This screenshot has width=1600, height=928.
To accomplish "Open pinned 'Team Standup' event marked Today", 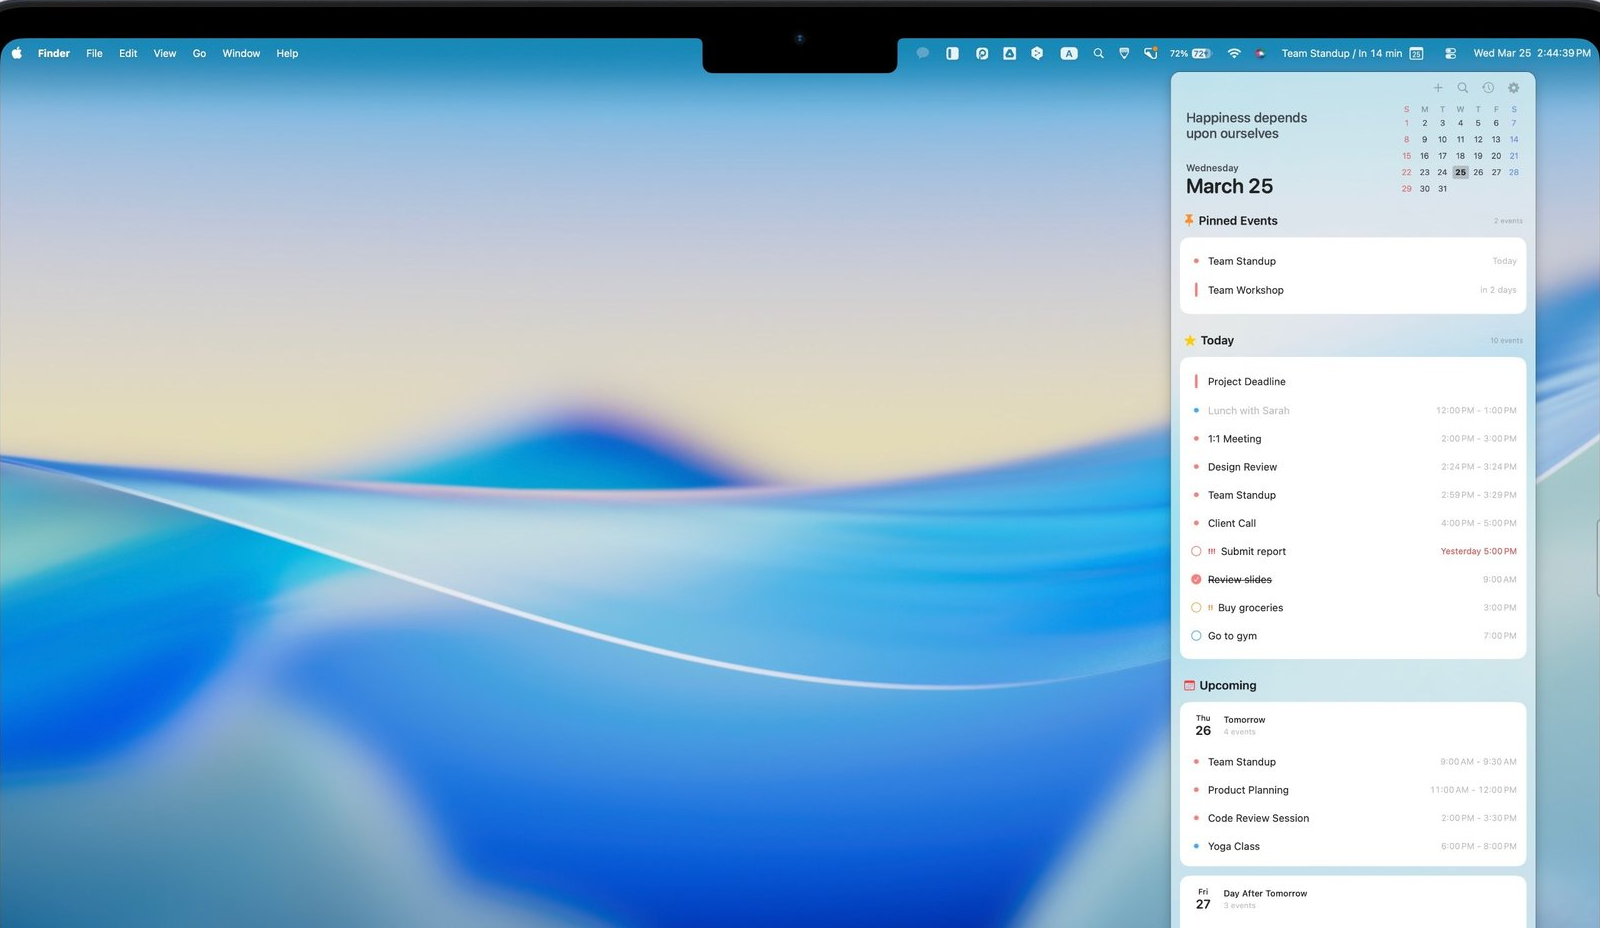I will (x=1353, y=261).
